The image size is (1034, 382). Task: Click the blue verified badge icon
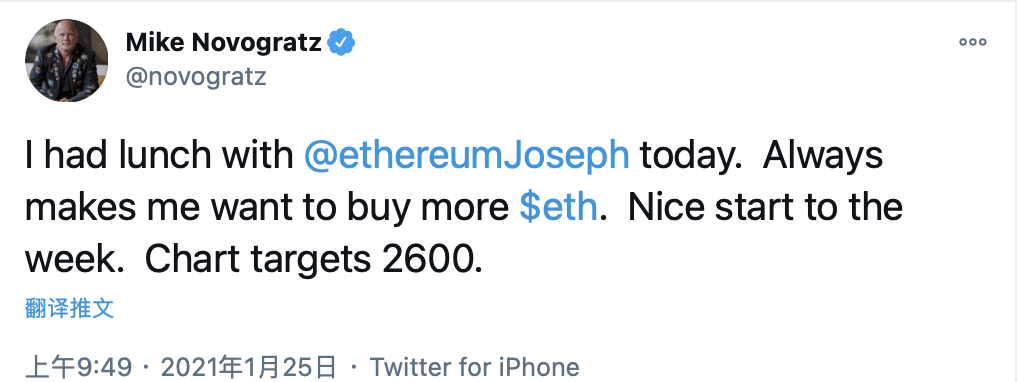342,42
